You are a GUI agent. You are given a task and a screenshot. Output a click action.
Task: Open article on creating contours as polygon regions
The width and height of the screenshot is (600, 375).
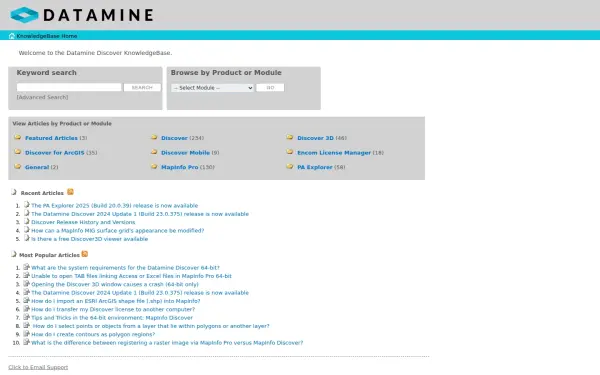click(x=93, y=335)
